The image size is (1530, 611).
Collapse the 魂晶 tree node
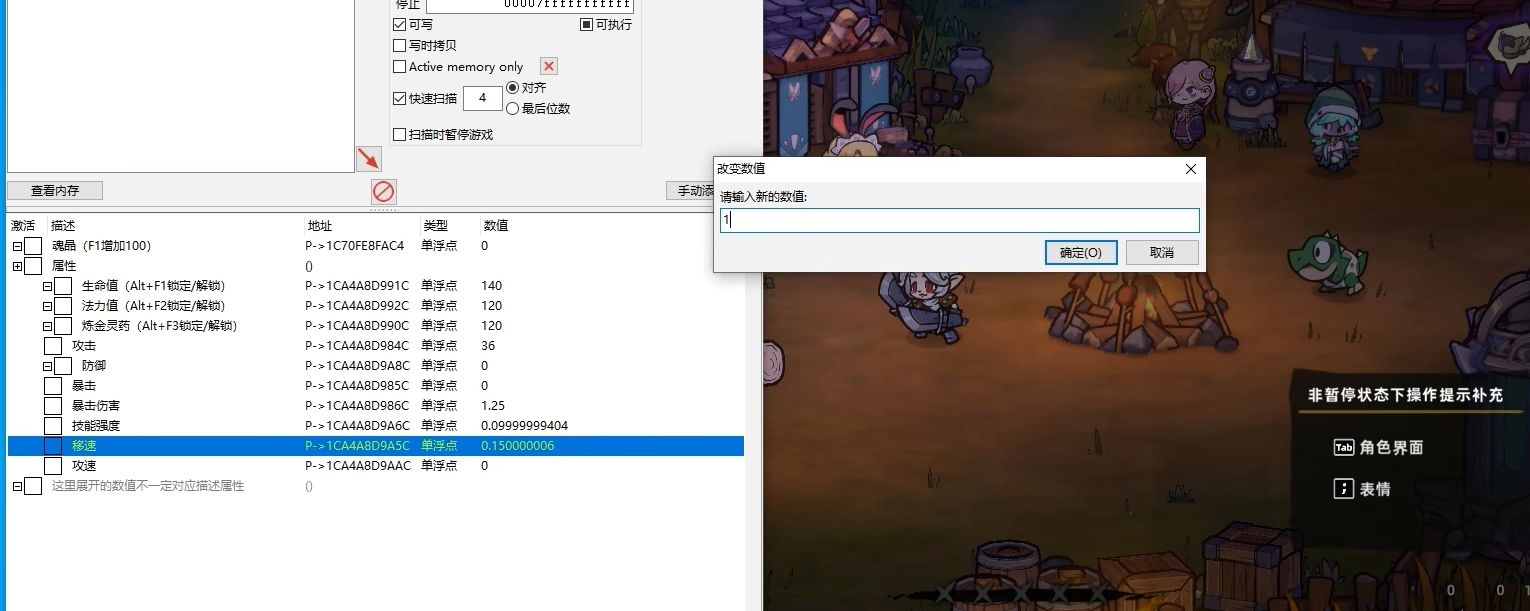pos(17,246)
